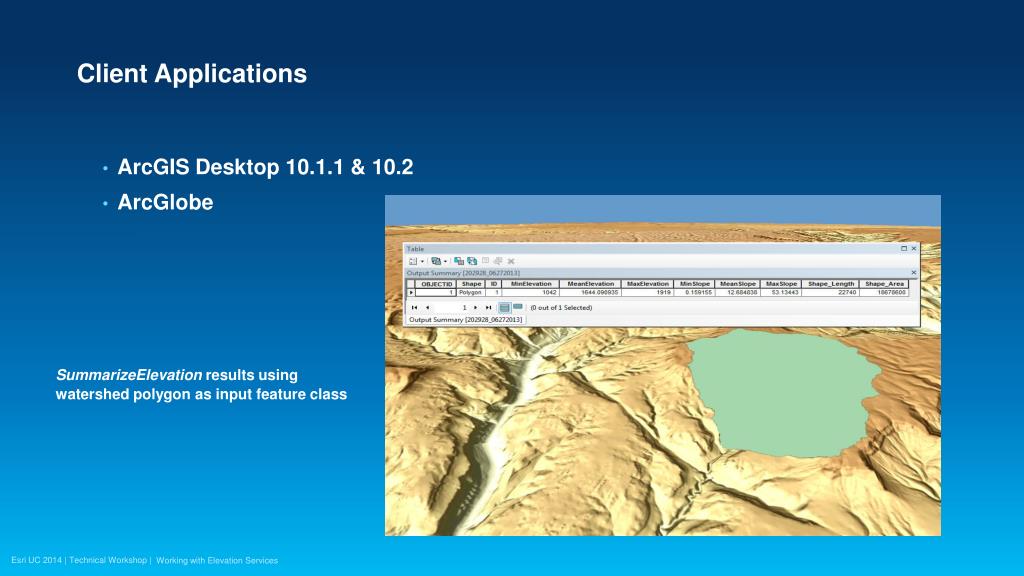Viewport: 1024px width, 576px height.
Task: Expand the Related Tables dropdown arrow
Action: [x=445, y=261]
